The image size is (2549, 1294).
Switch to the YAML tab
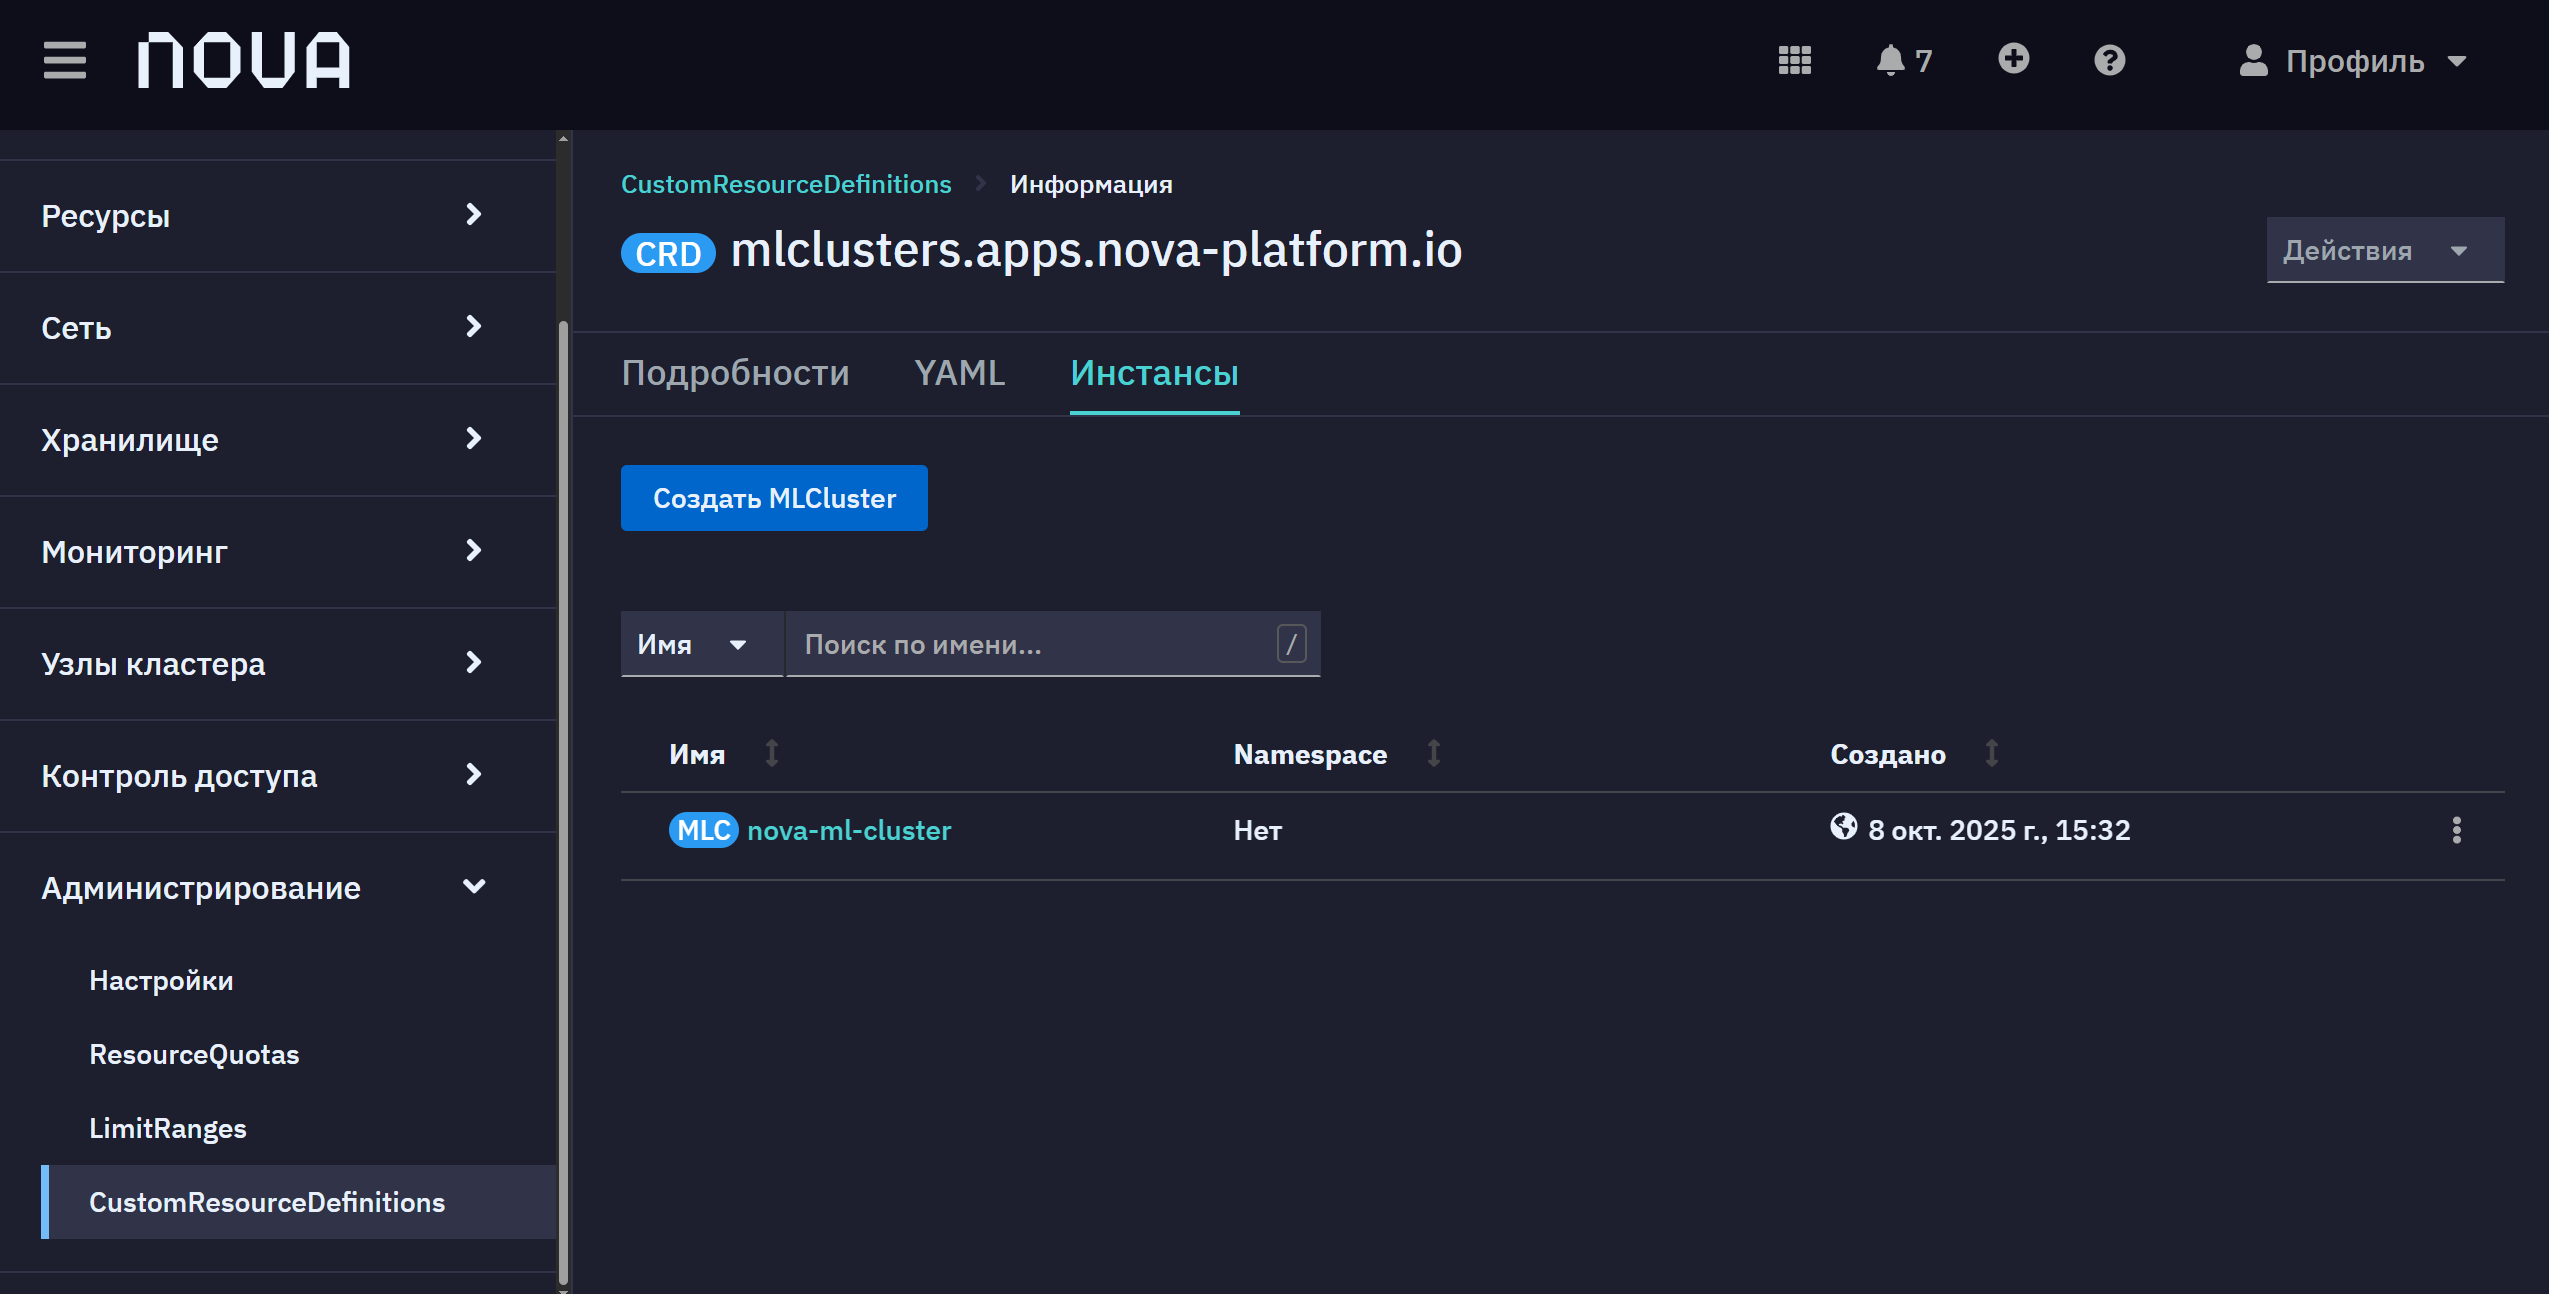959,373
